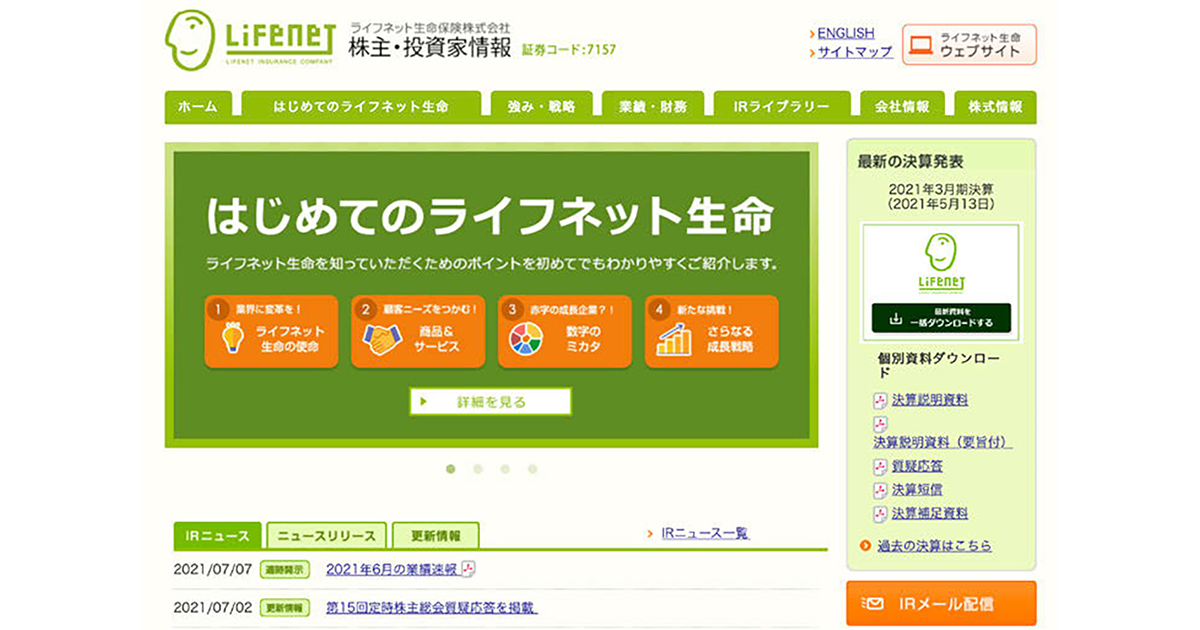Click the date 2021/07/02
The height and width of the screenshot is (630, 1200).
click(x=213, y=607)
